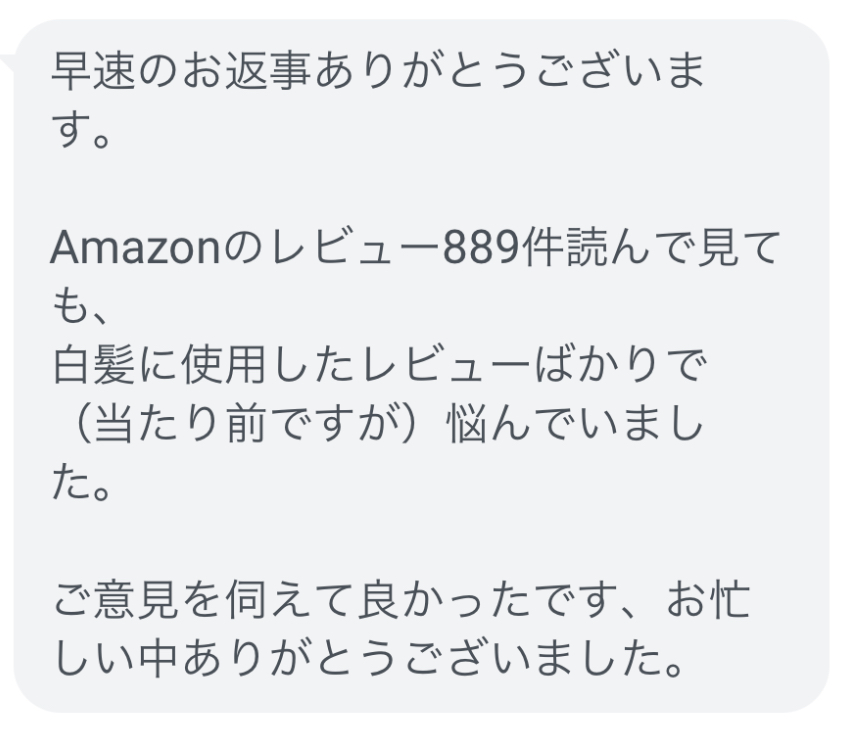
Task: Click the standalone も、 line
Action: 79,307
